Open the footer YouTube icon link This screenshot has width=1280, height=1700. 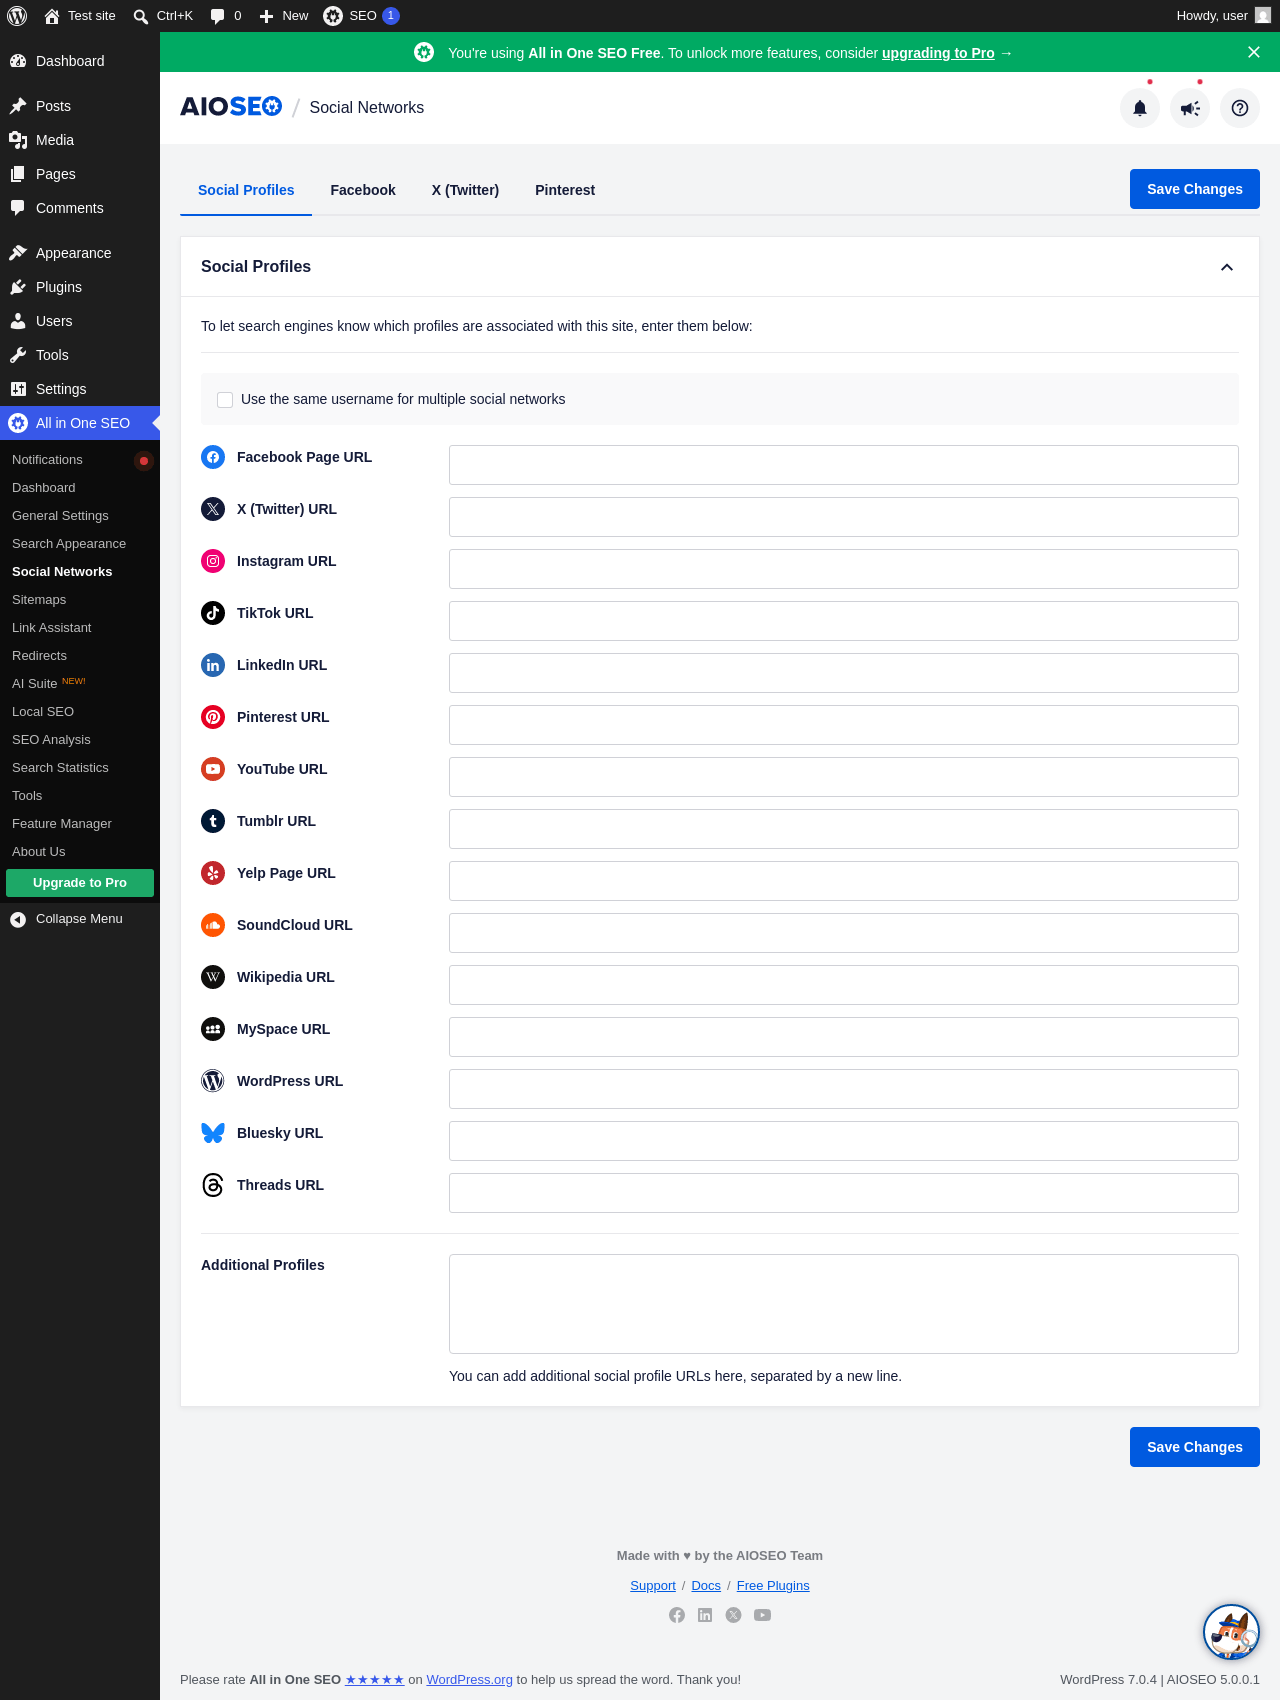click(763, 1615)
